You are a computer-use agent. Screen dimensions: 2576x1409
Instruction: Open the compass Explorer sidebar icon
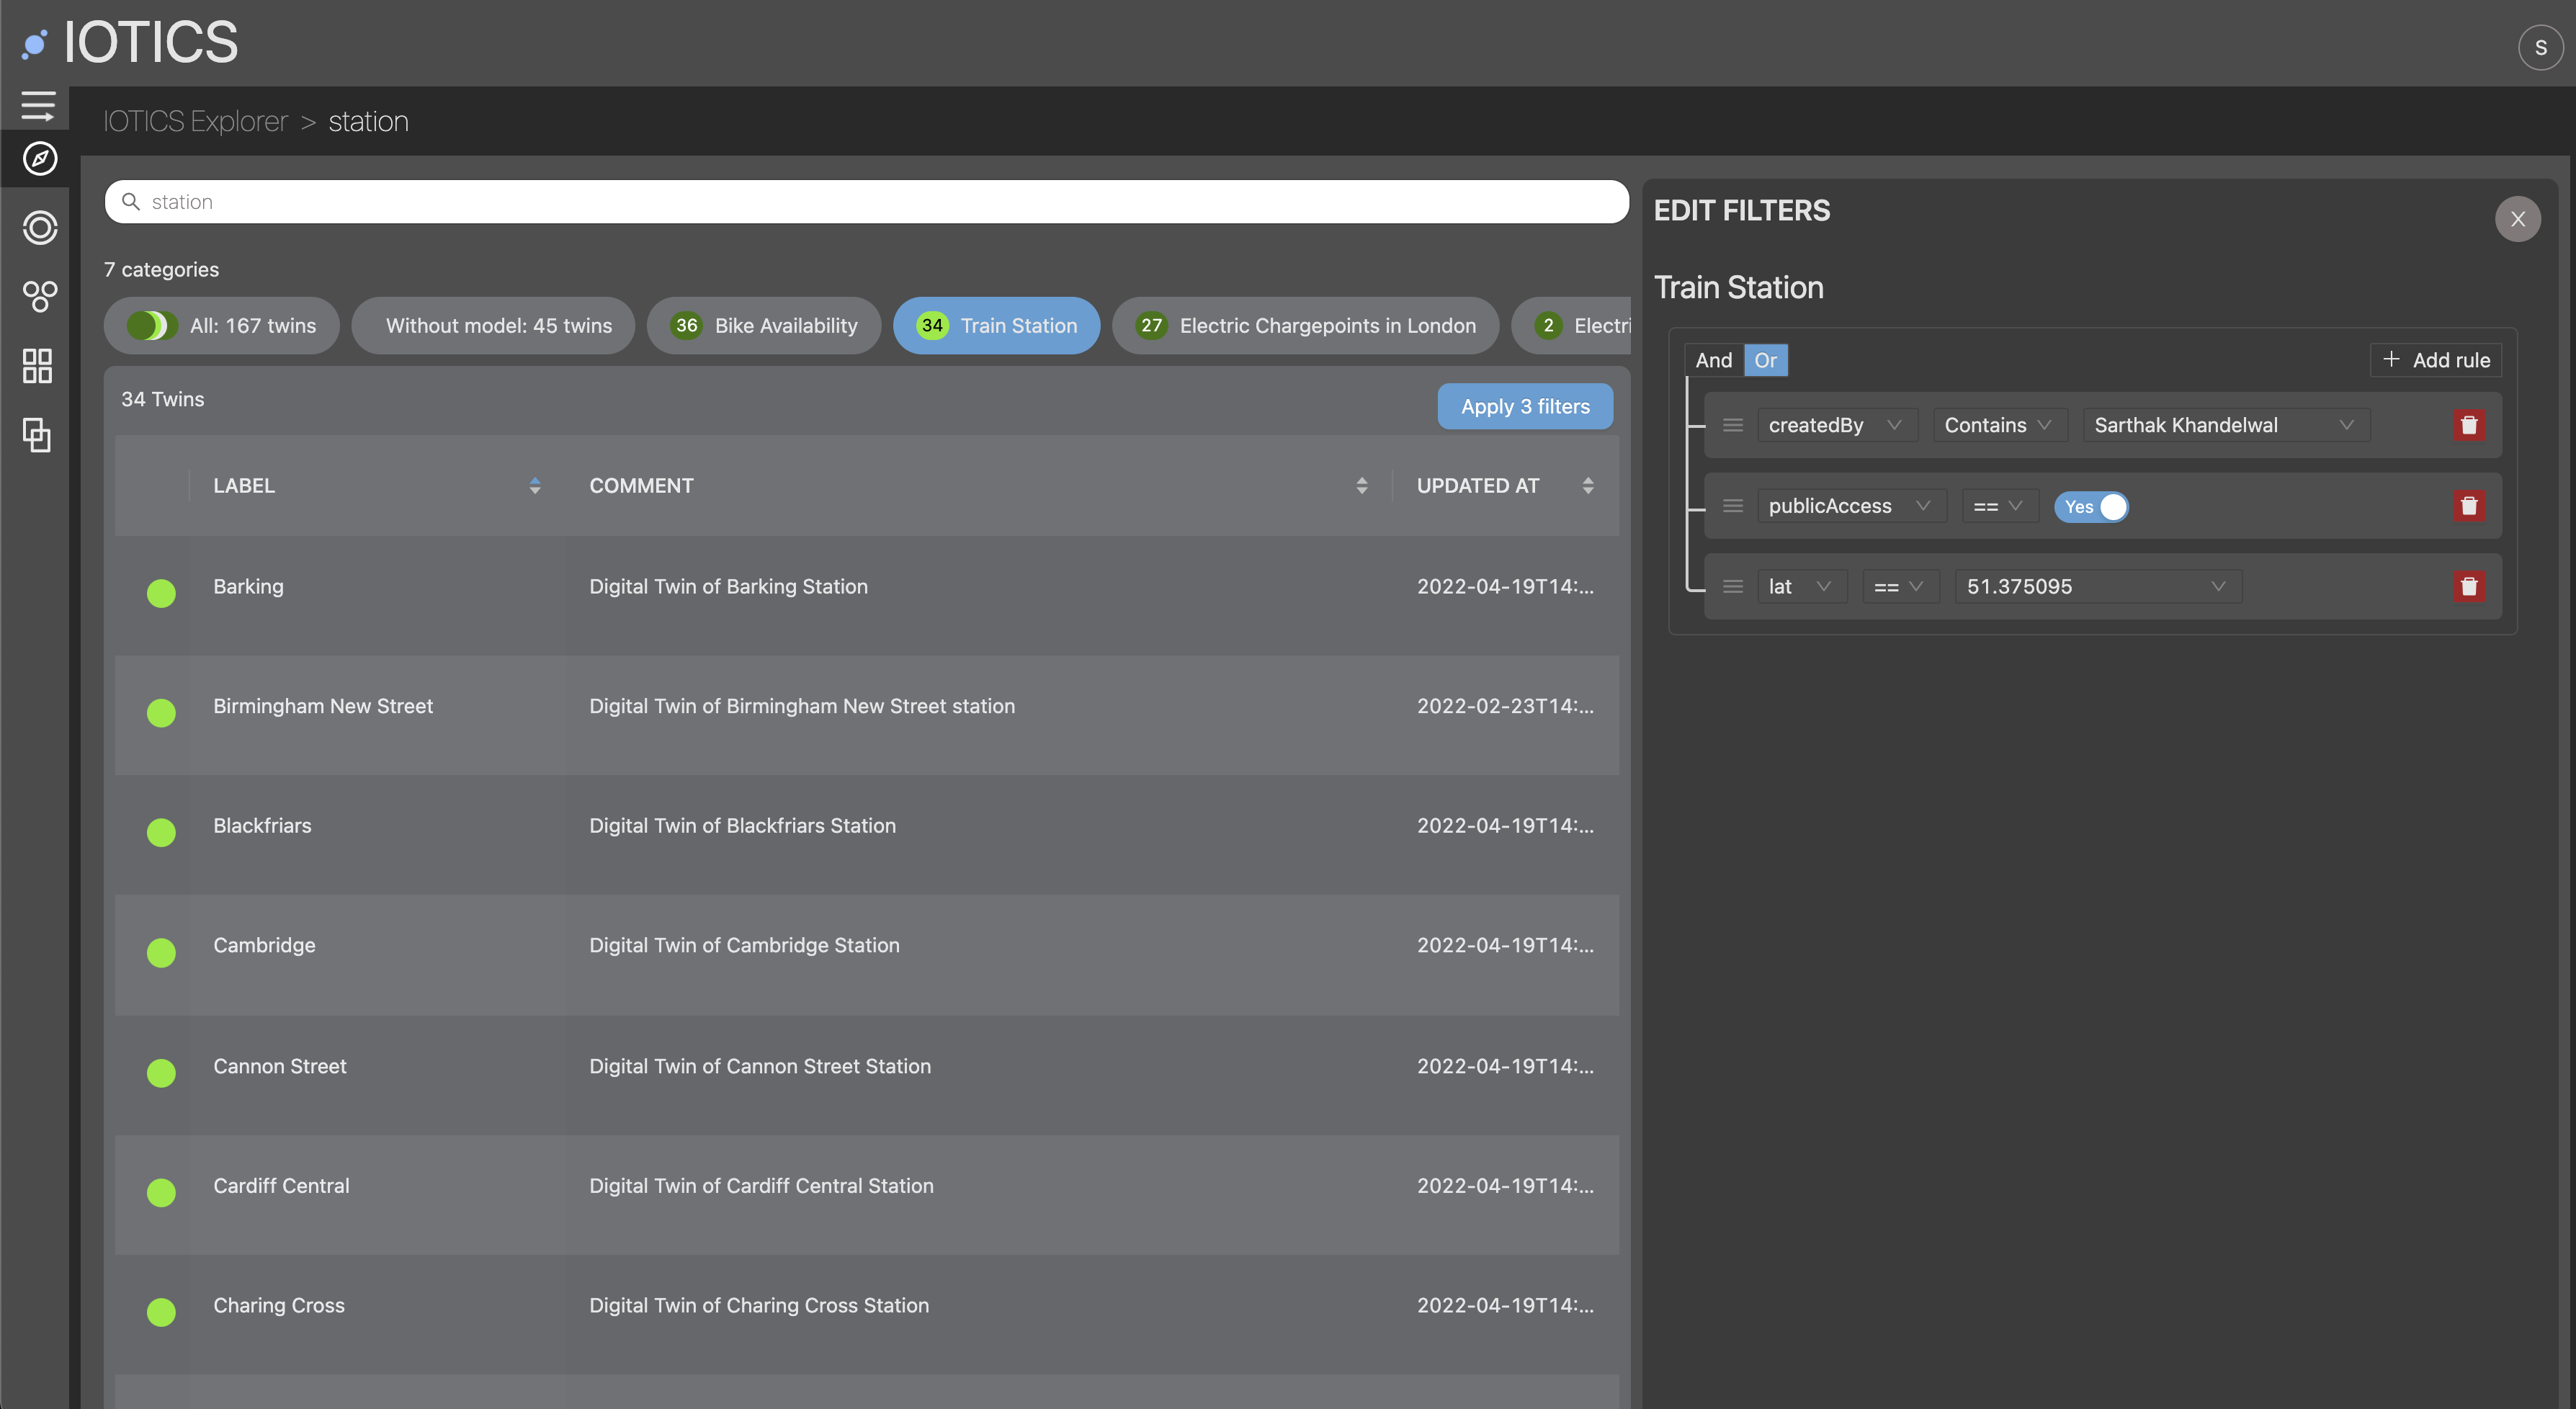[39, 158]
